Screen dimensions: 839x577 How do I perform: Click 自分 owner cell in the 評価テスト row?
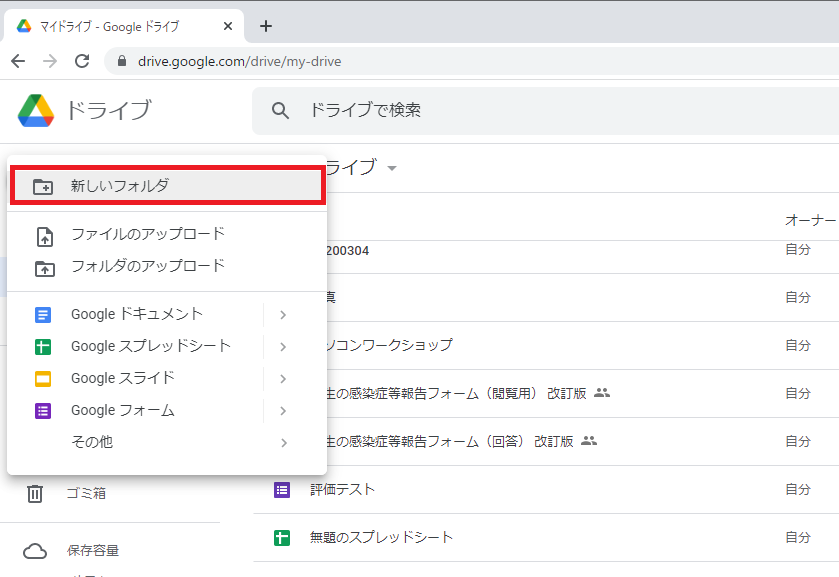(798, 489)
